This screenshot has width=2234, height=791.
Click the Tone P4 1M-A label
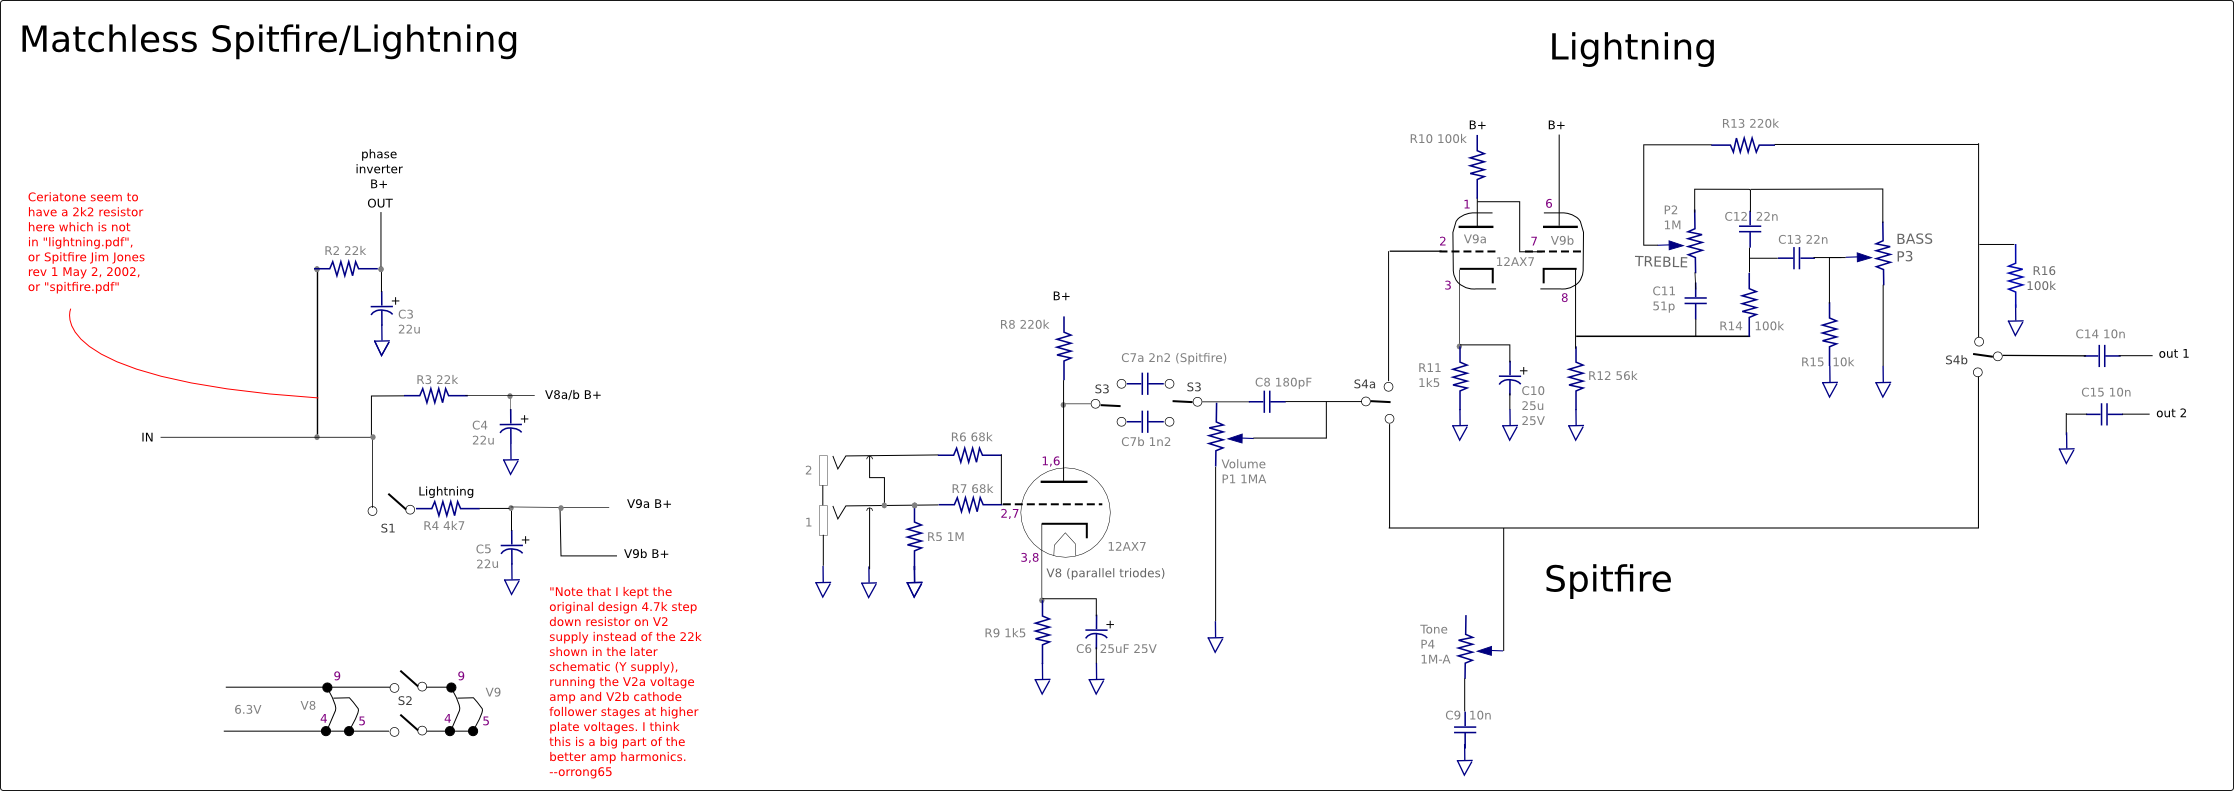click(x=1435, y=645)
